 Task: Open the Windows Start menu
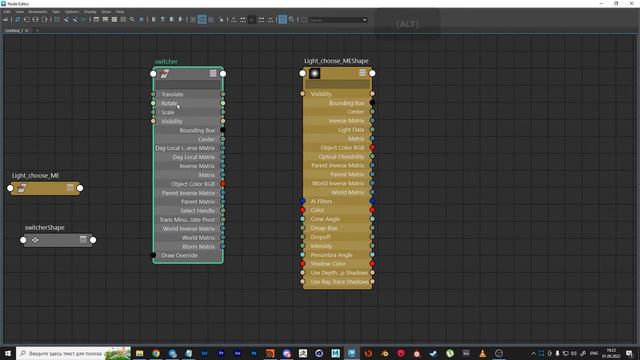coord(7,353)
